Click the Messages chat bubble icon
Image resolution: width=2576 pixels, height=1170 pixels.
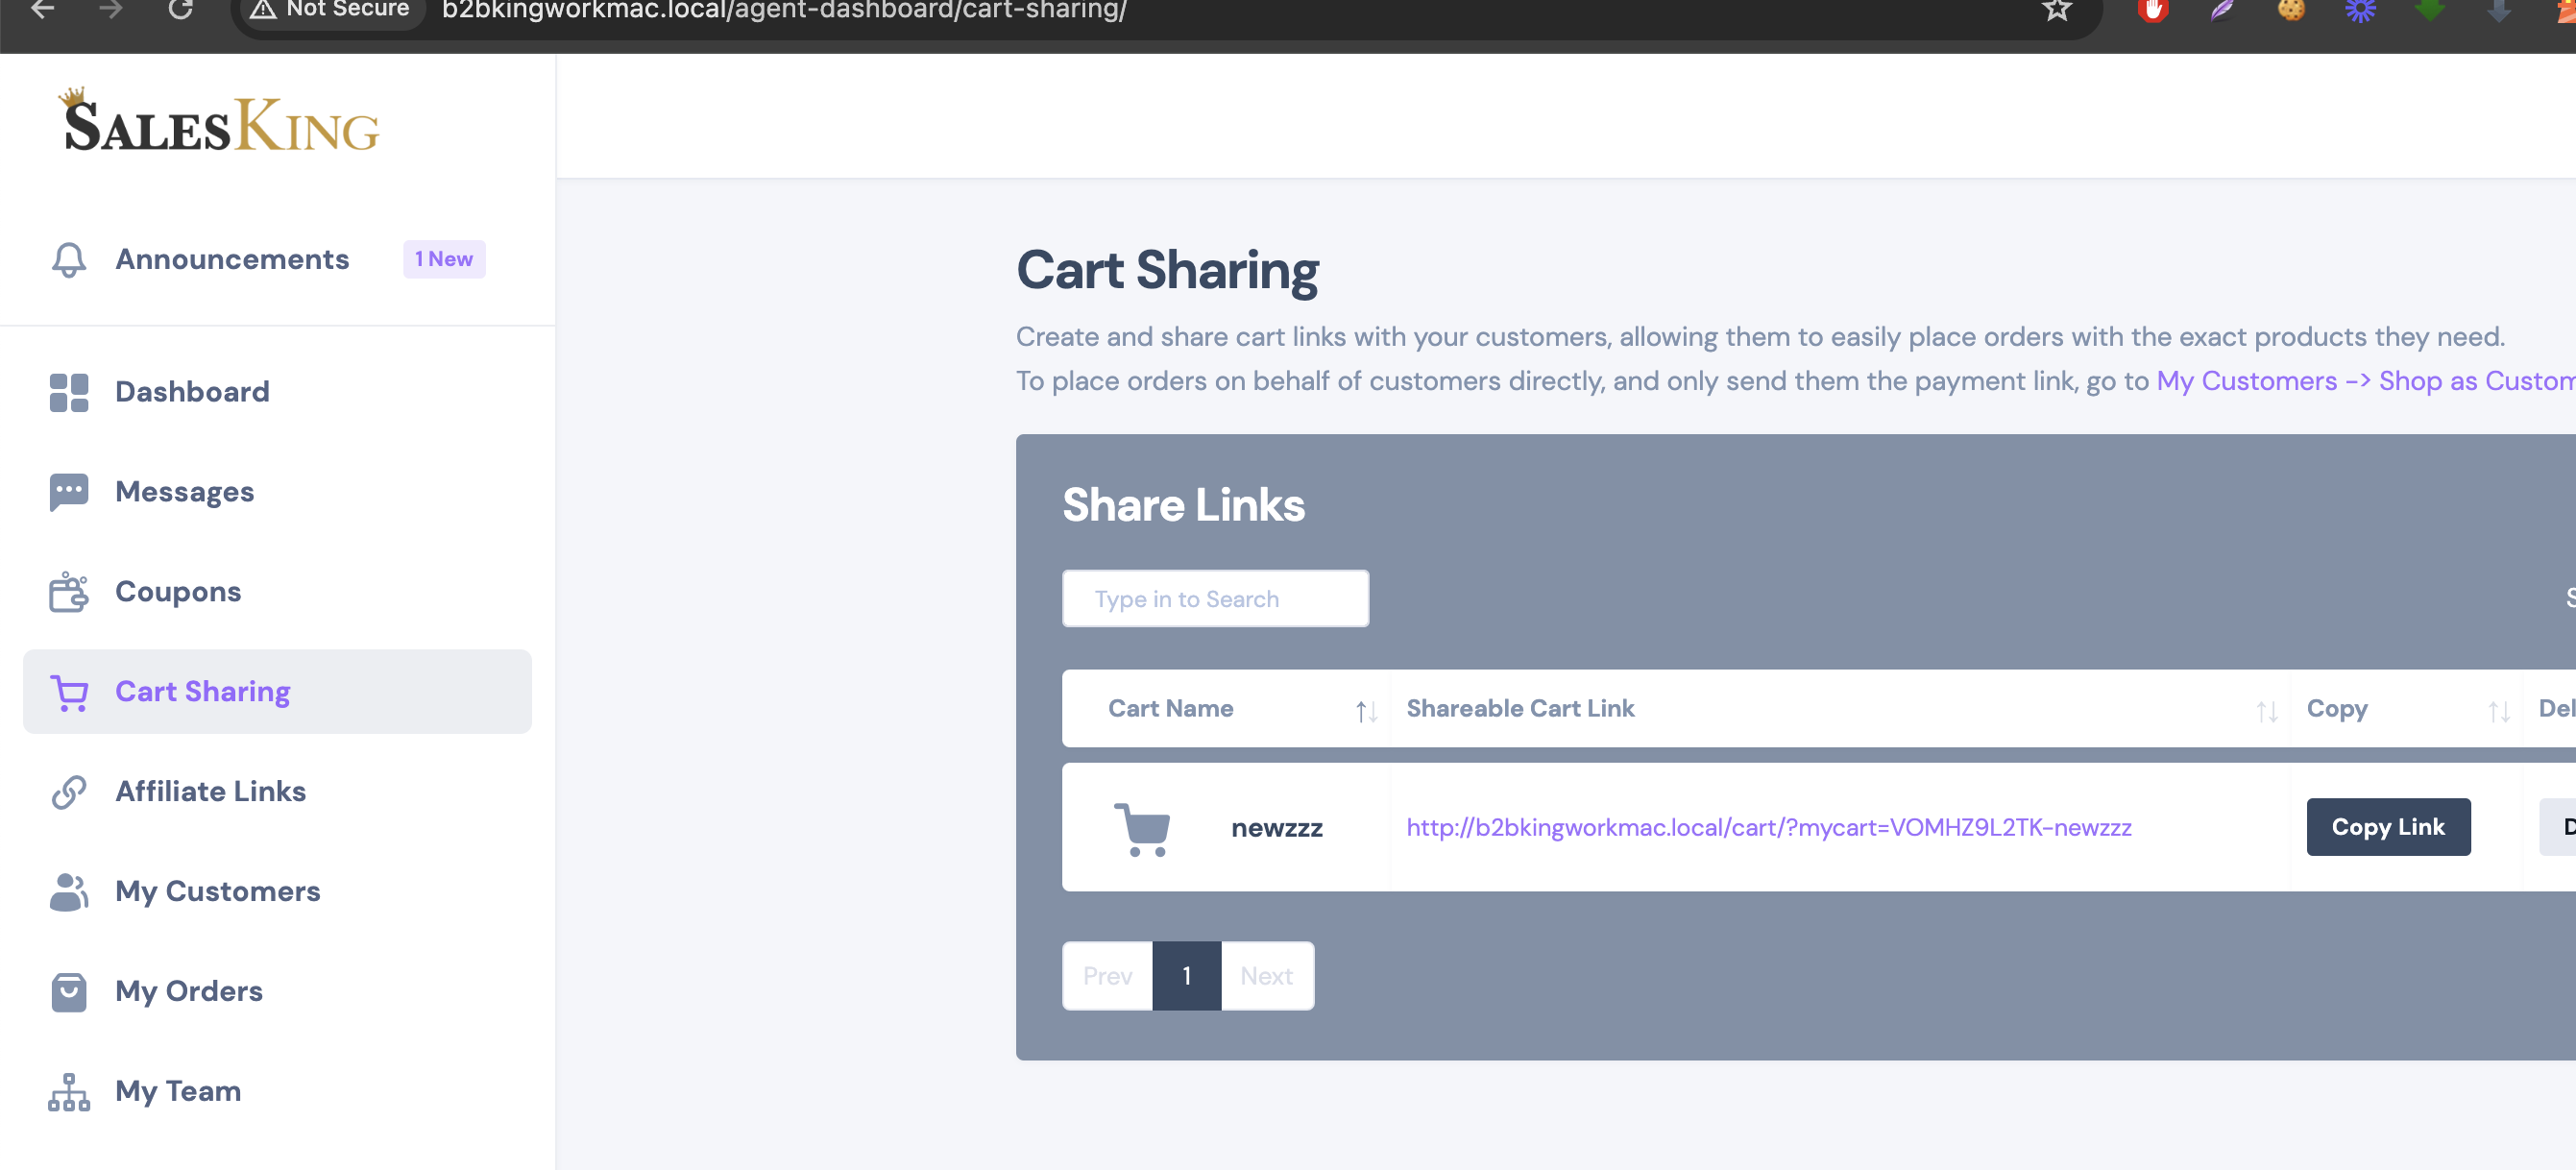[68, 492]
